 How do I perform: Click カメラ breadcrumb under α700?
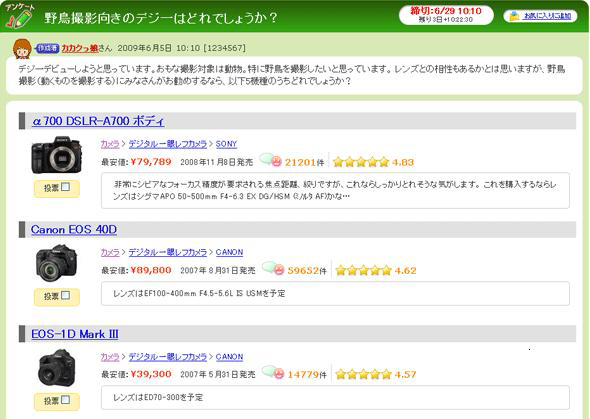[x=110, y=144]
